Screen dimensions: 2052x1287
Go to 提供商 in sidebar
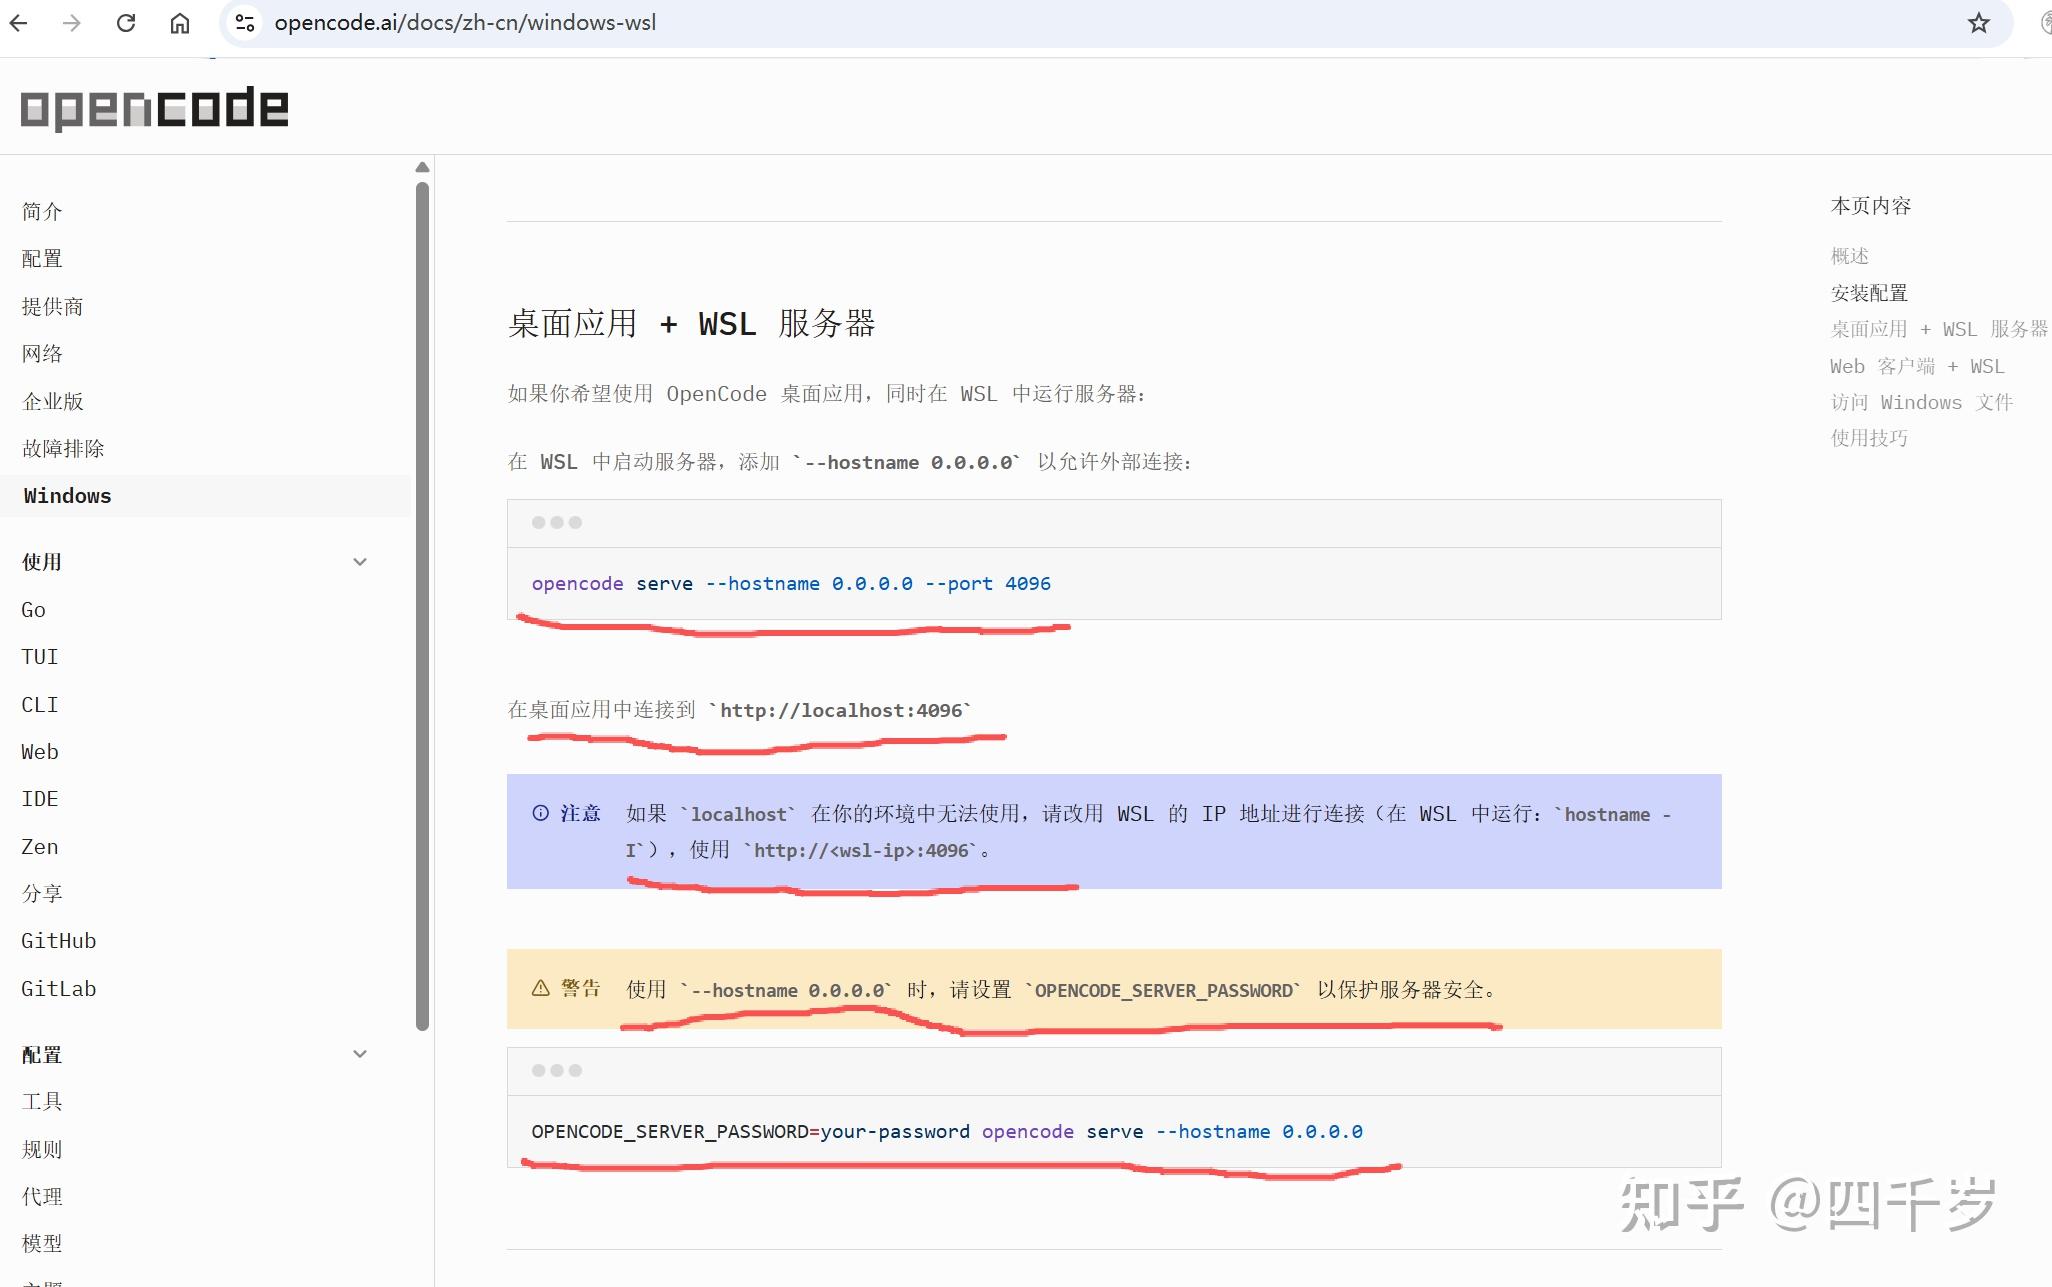pos(52,306)
